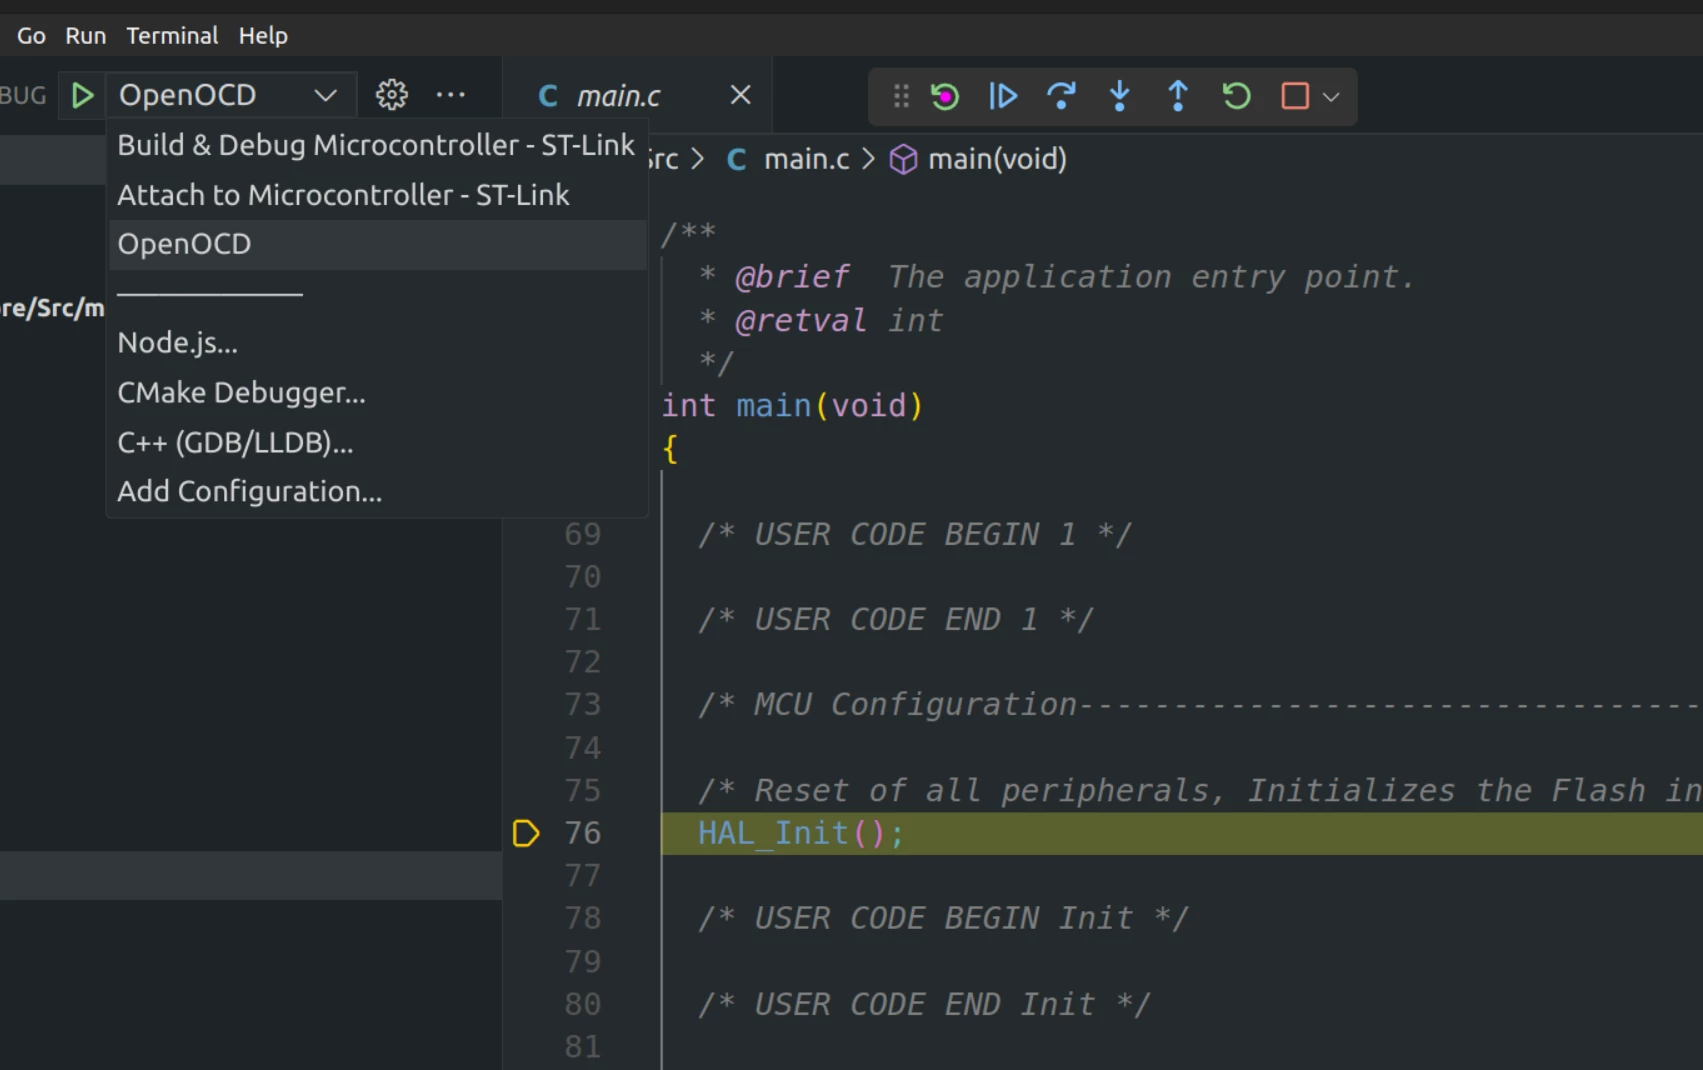1703x1070 pixels.
Task: Close the main.c editor tab
Action: pos(740,95)
